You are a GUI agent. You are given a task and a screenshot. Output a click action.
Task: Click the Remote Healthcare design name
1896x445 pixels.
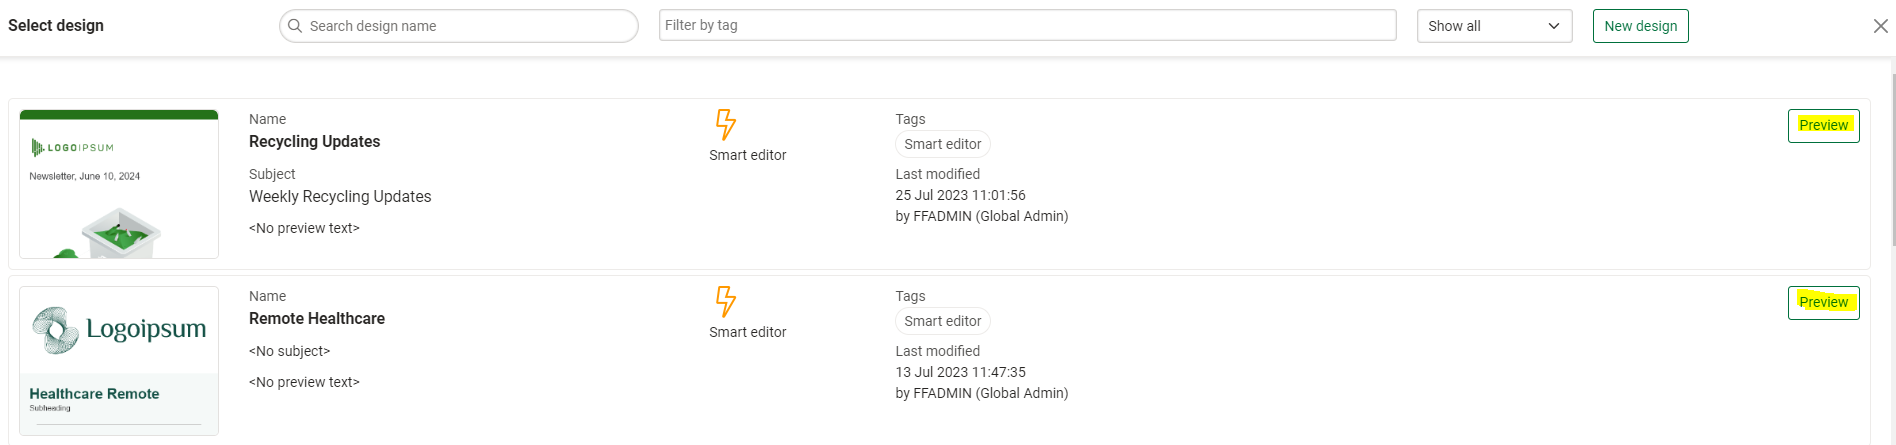tap(316, 319)
